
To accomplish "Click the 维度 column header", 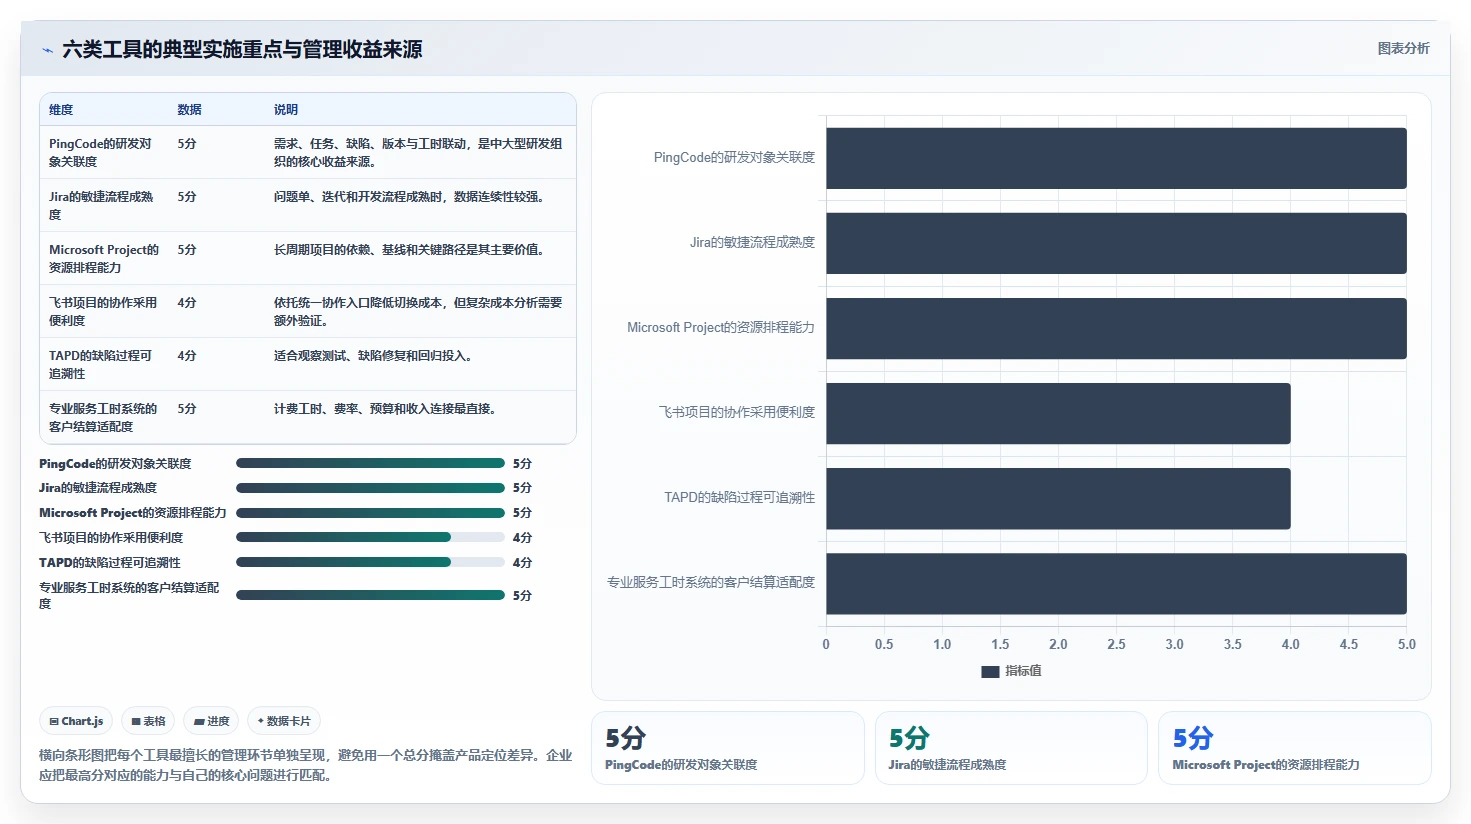I will (x=61, y=110).
